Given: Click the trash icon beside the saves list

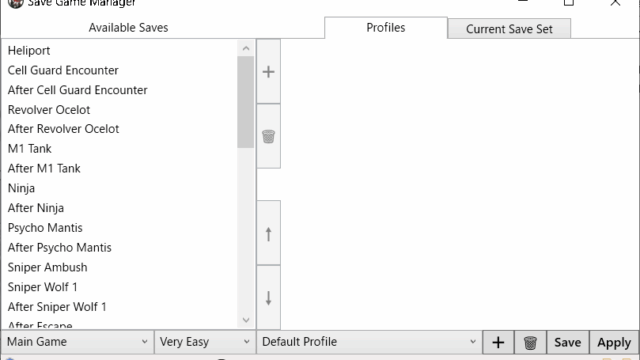Looking at the screenshot, I should coord(269,136).
